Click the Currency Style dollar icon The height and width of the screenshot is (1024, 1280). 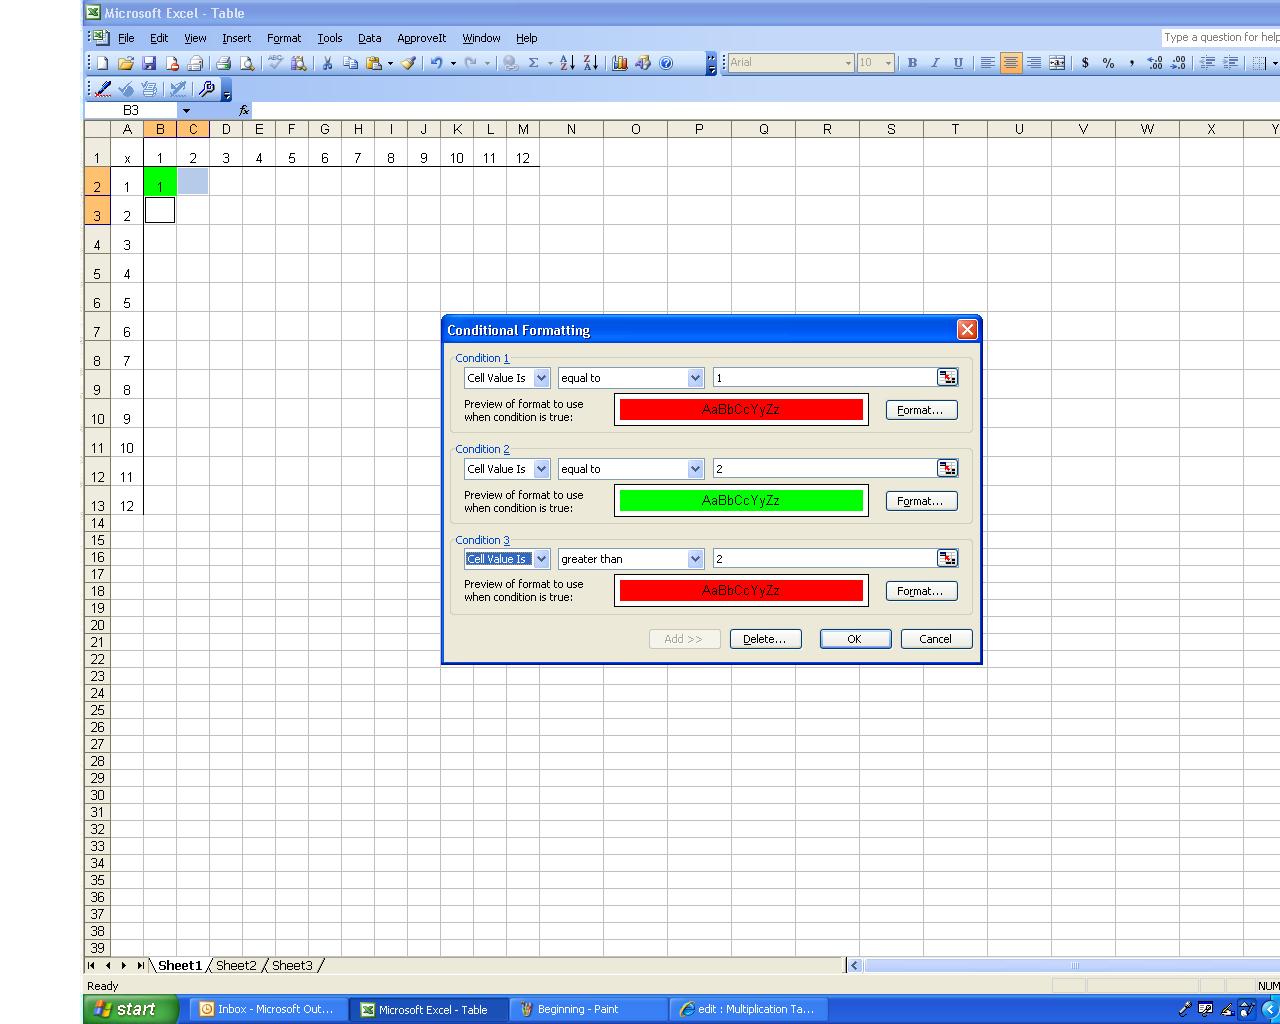(1085, 63)
